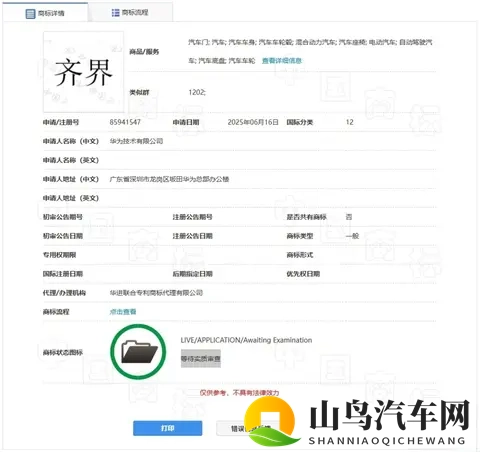Image resolution: width=480 pixels, height=452 pixels.
Task: Open the 商标流程 tab
Action: (x=130, y=13)
